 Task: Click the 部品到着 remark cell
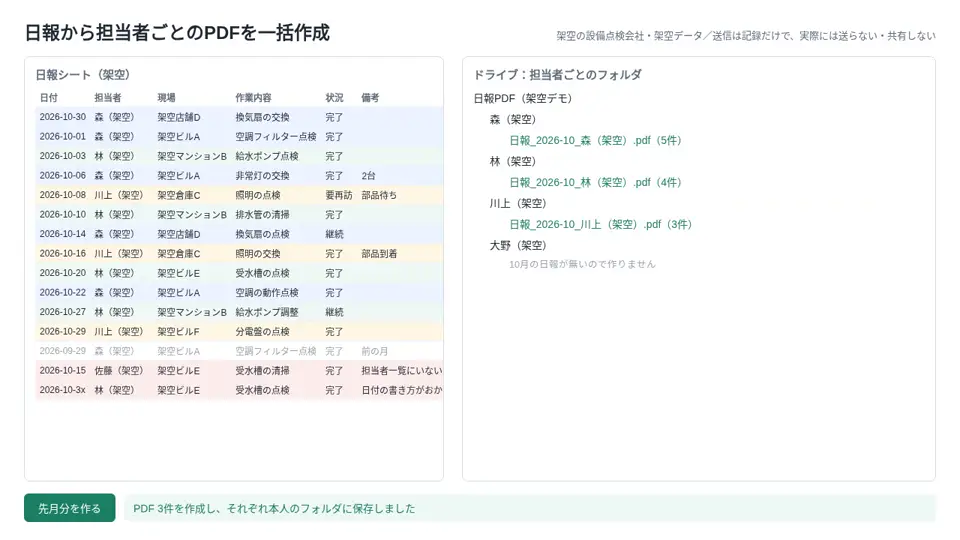[x=379, y=253]
